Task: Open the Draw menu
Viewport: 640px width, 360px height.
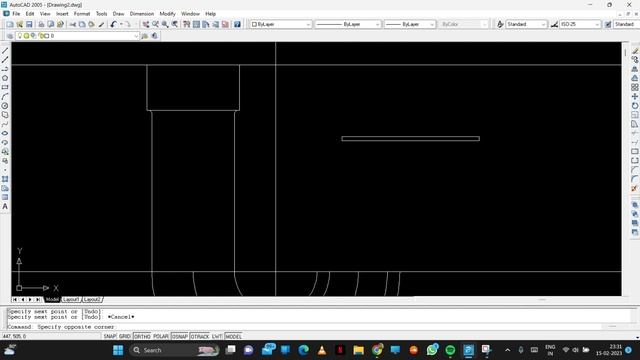Action: (118, 14)
